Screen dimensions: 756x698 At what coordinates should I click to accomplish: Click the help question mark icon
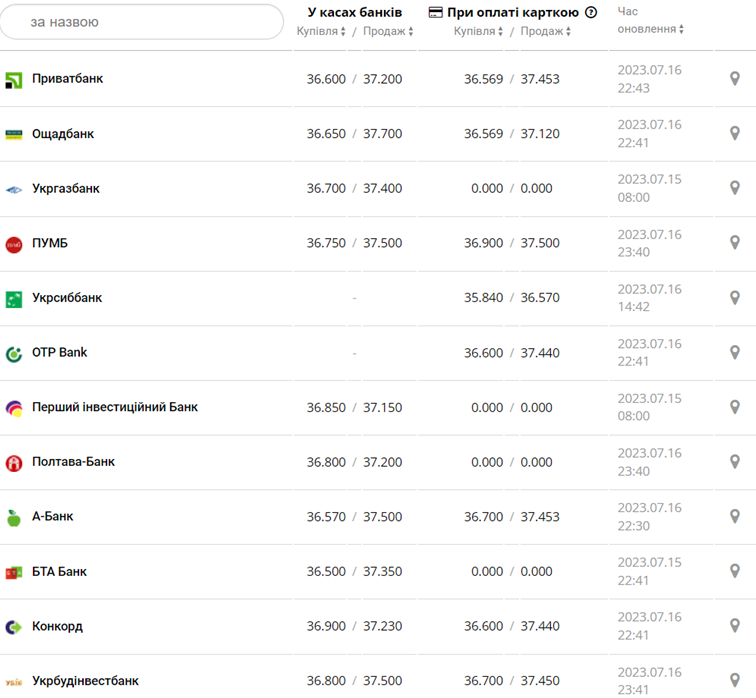(x=591, y=13)
